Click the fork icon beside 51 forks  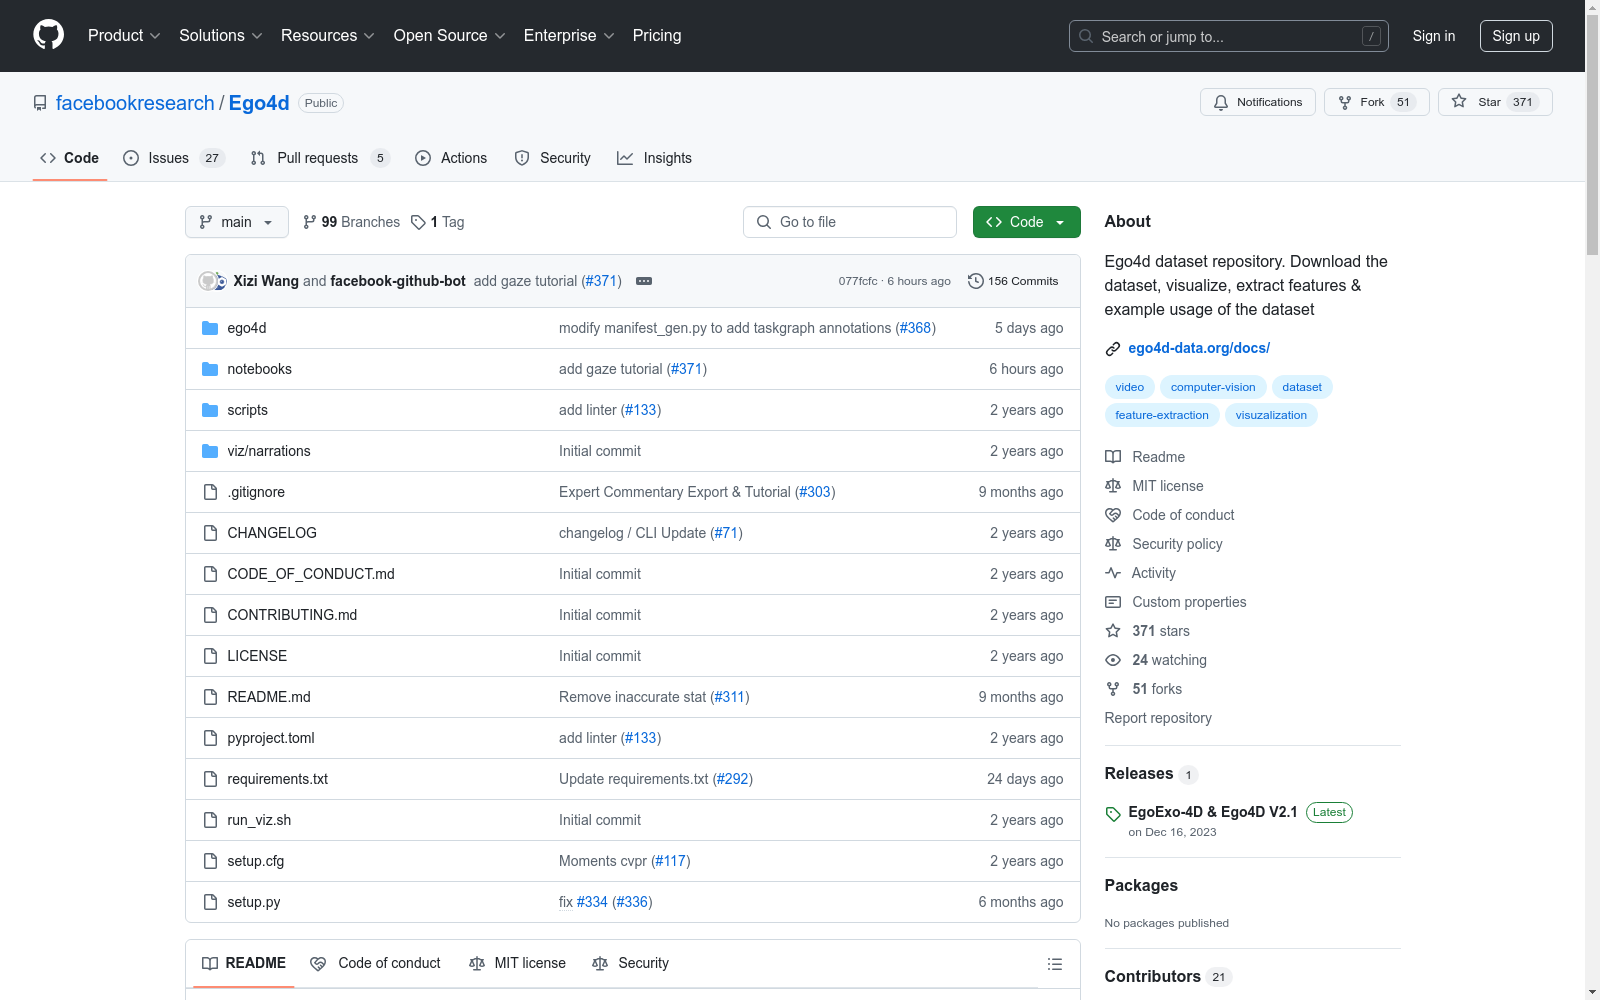pyautogui.click(x=1113, y=689)
